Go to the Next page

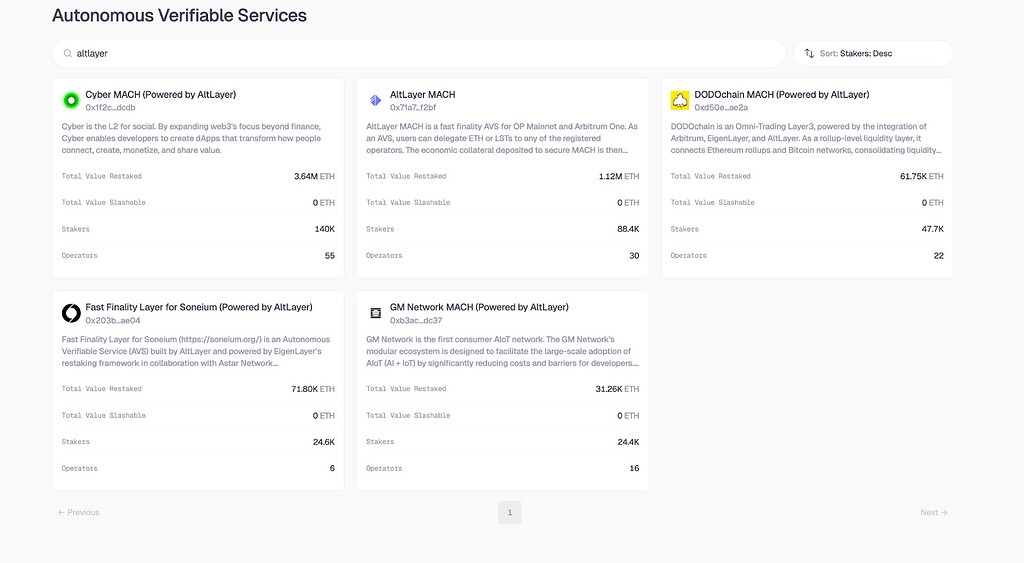[933, 512]
